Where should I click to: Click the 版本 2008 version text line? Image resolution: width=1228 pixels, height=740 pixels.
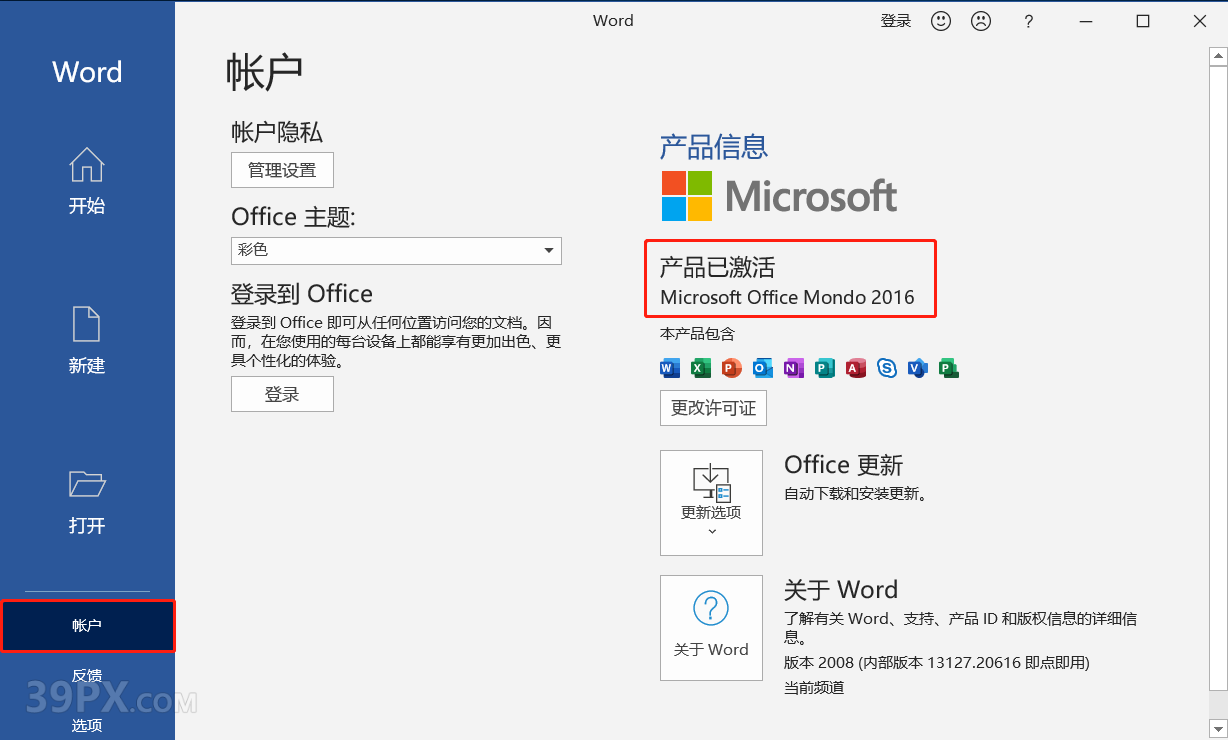coord(936,663)
